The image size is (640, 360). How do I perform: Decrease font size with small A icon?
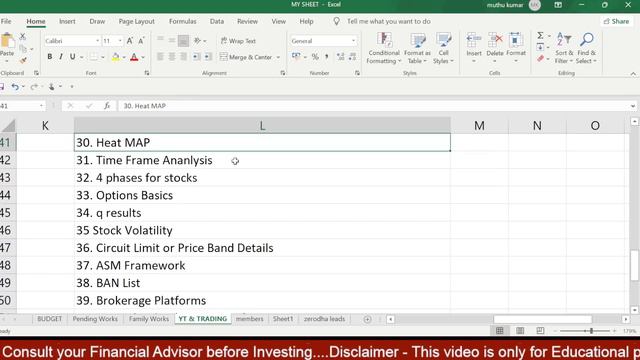pyautogui.click(x=141, y=41)
